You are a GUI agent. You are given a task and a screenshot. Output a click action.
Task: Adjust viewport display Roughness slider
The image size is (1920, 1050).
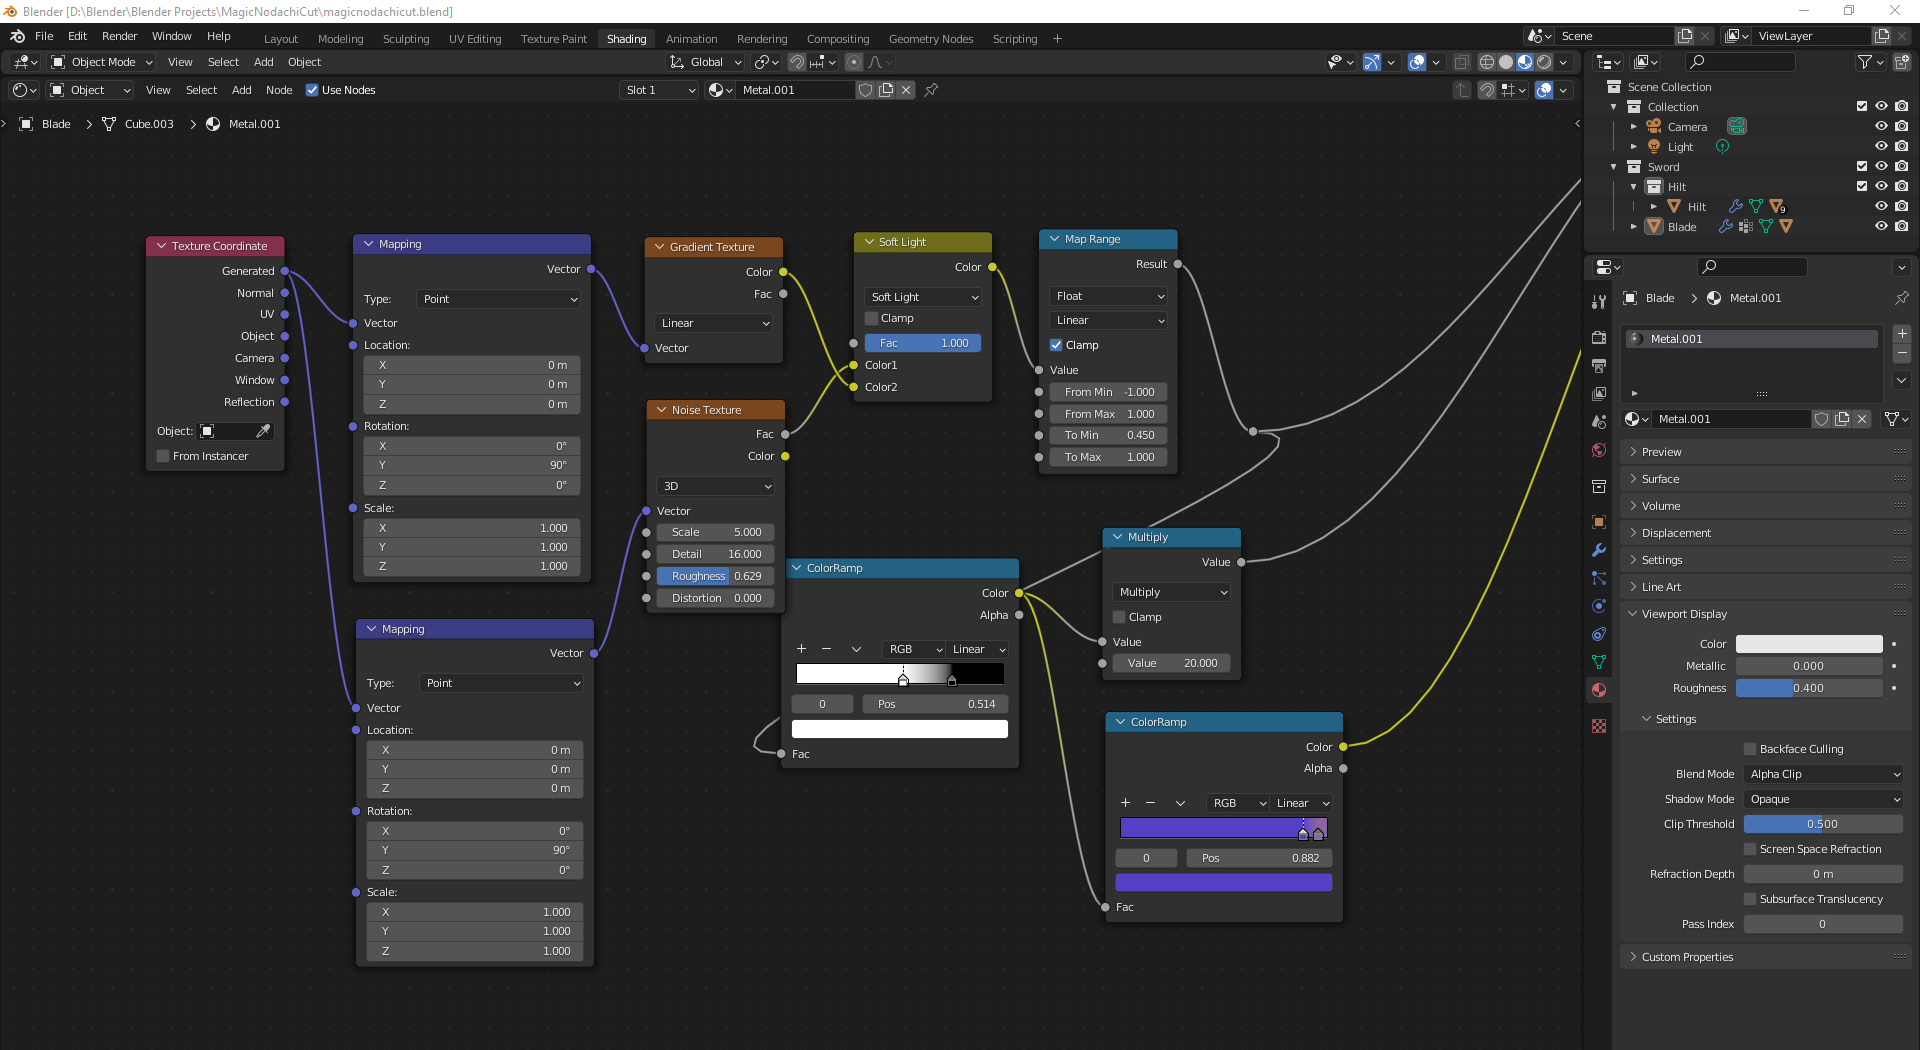[1809, 688]
